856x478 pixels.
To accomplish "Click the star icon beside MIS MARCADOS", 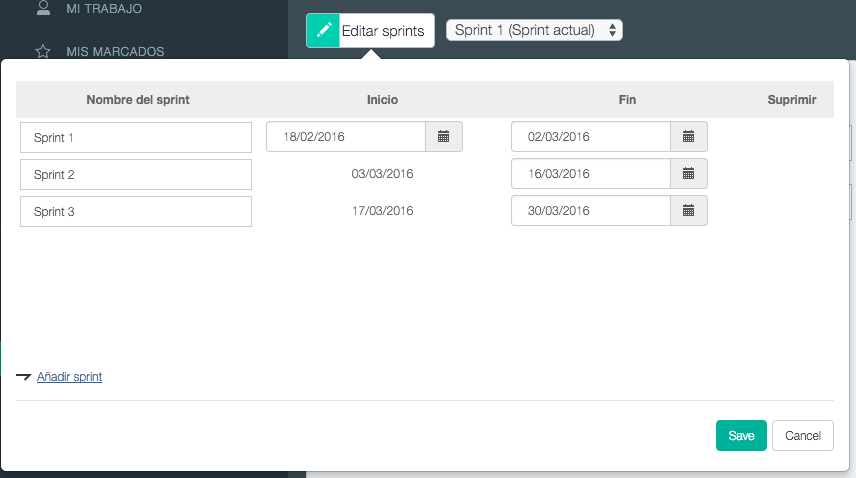I will (x=43, y=51).
